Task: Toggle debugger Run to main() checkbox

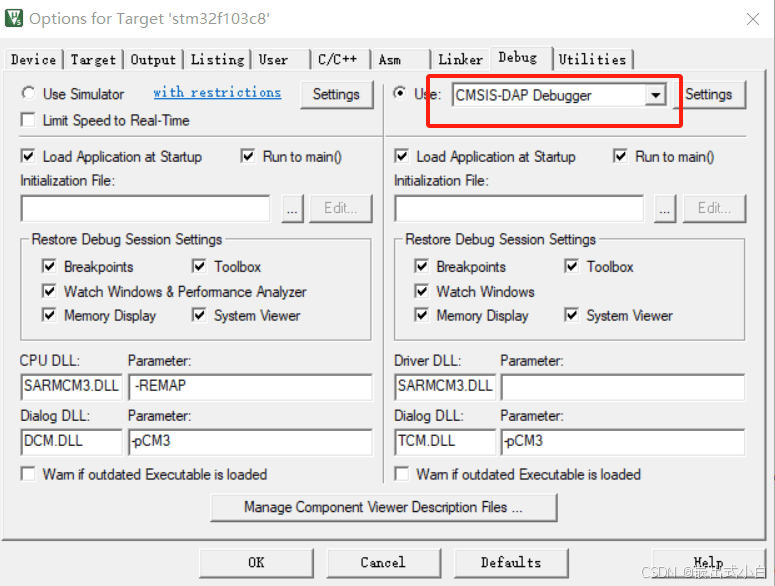Action: click(x=620, y=157)
